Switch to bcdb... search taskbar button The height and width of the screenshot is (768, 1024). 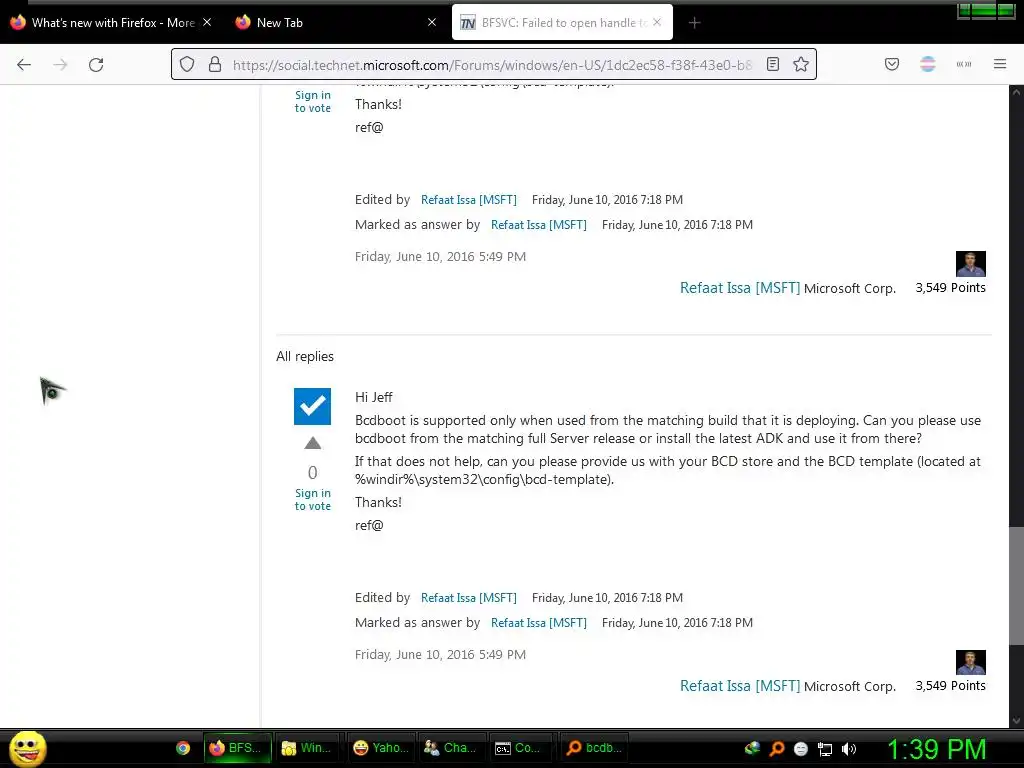coord(594,748)
